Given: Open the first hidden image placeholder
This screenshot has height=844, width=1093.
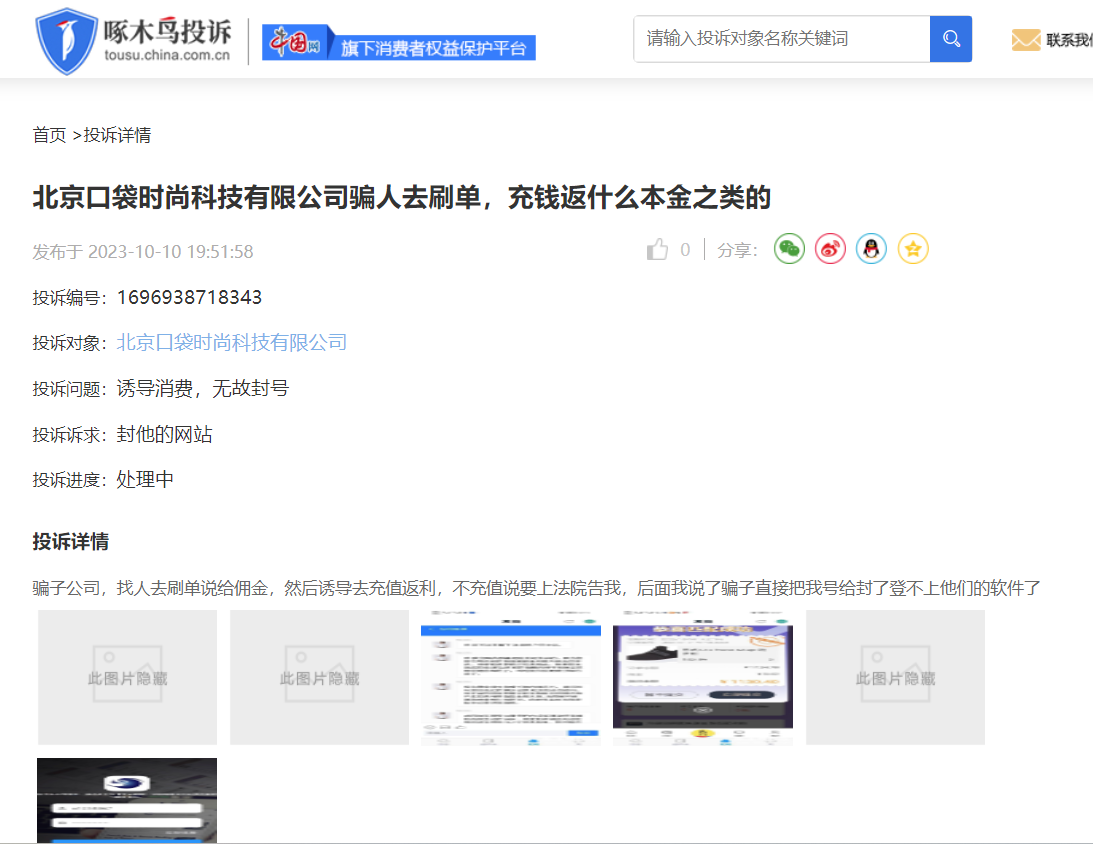Looking at the screenshot, I should [127, 677].
